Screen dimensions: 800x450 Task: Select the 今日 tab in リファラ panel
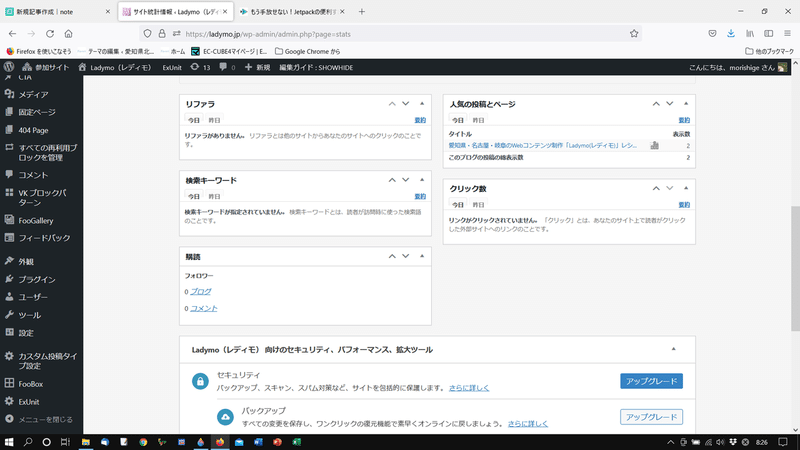(x=193, y=120)
